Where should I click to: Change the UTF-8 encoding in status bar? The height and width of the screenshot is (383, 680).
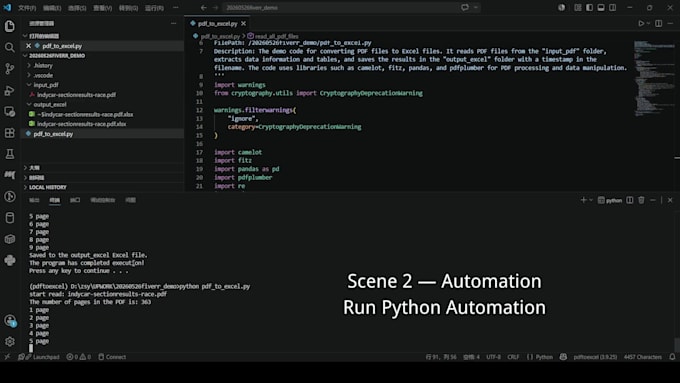coord(493,357)
